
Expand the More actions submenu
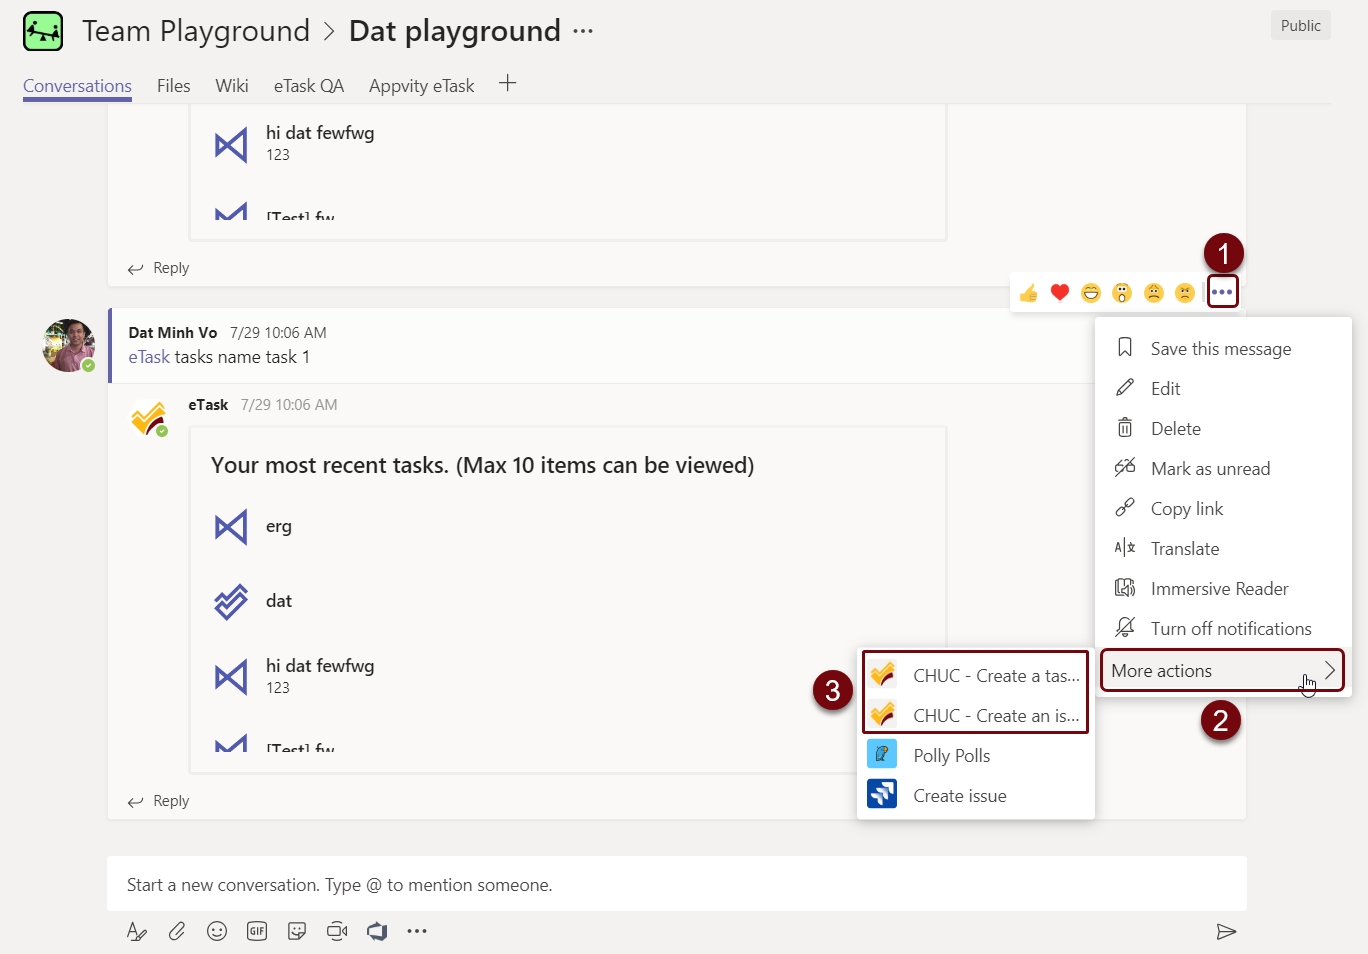[x=1222, y=671]
